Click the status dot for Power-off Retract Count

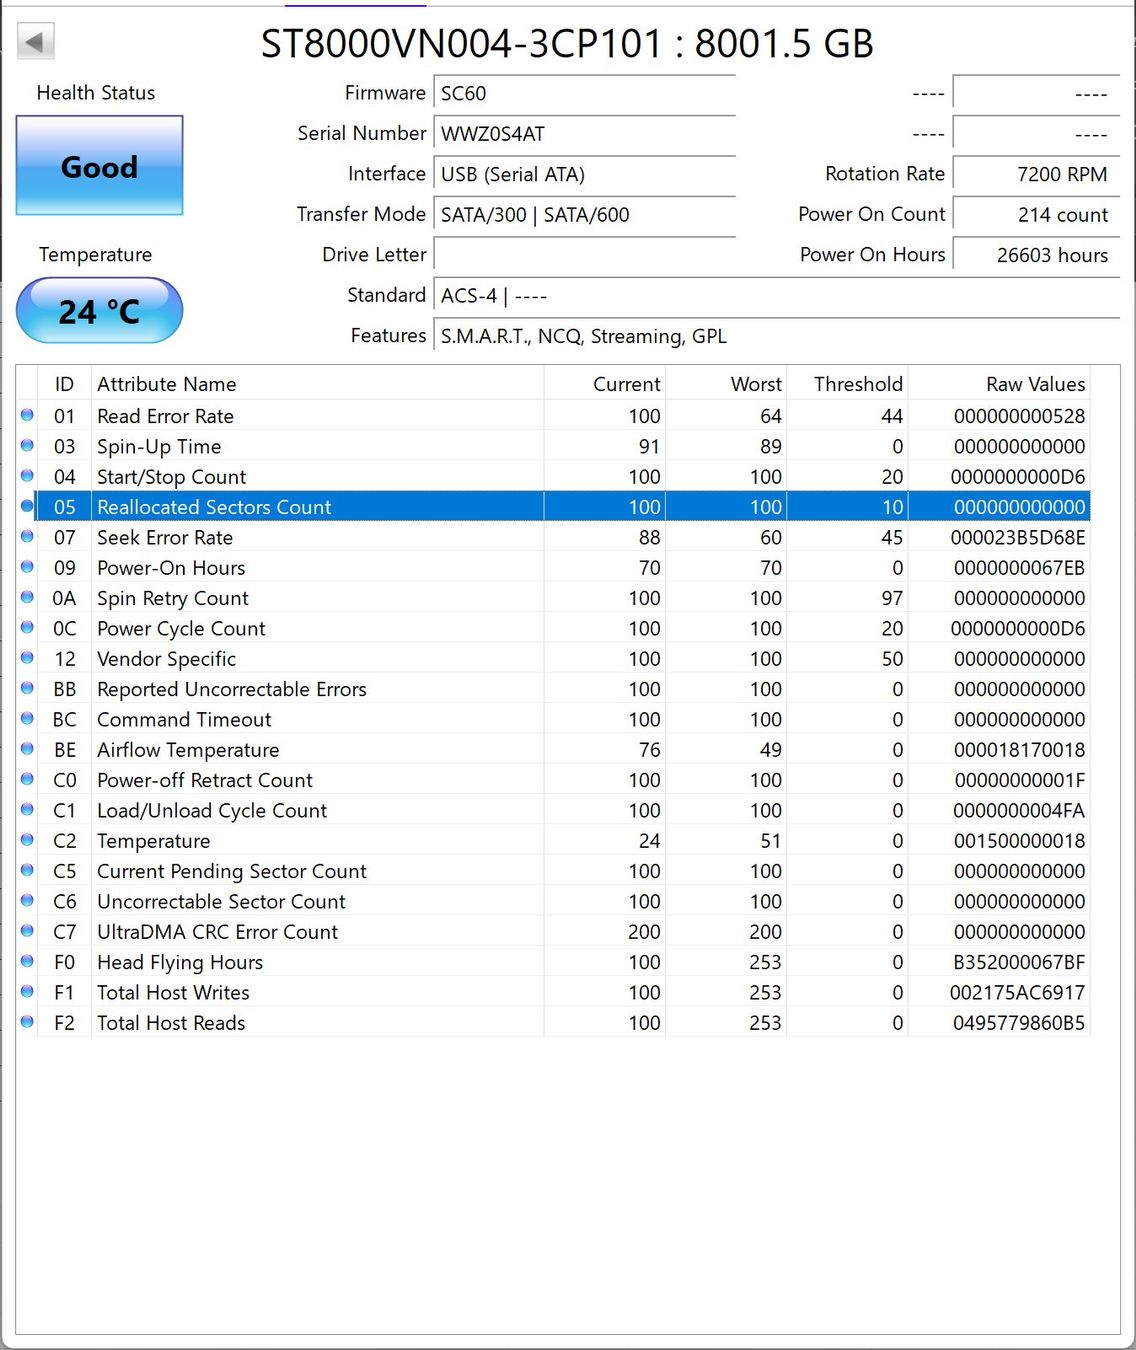tap(27, 779)
